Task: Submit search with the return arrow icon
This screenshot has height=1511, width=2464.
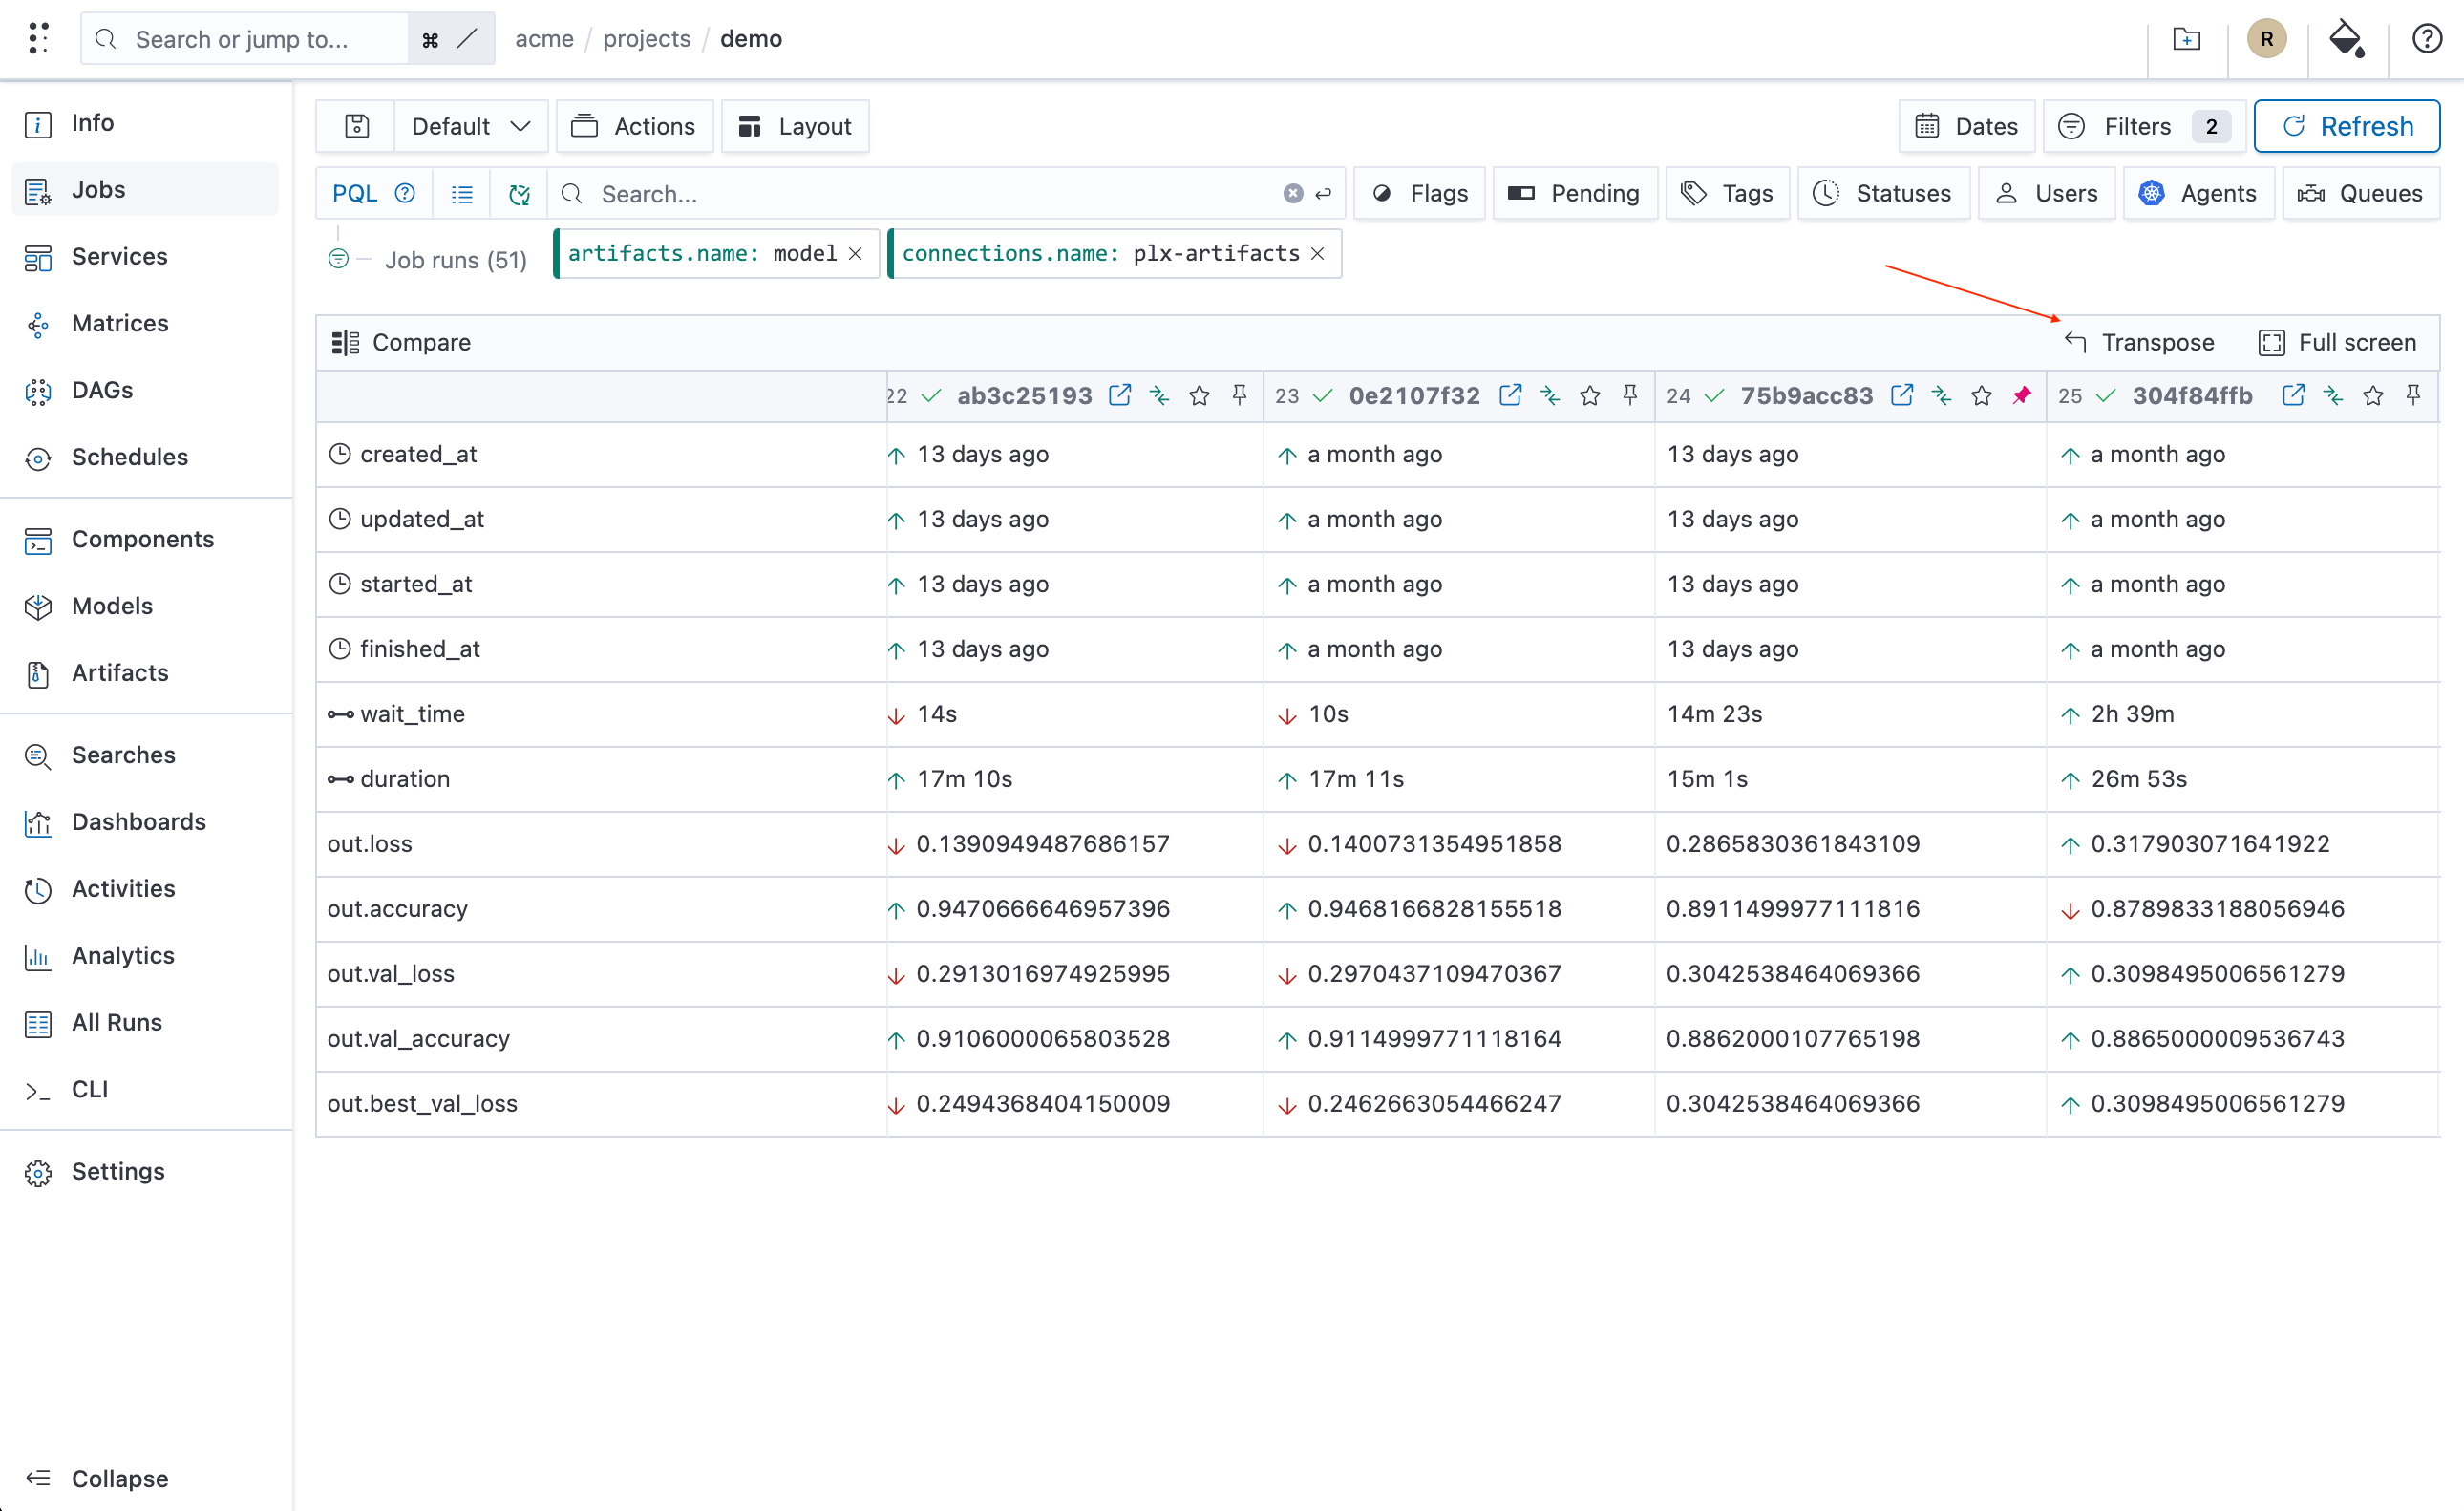Action: pyautogui.click(x=1323, y=194)
